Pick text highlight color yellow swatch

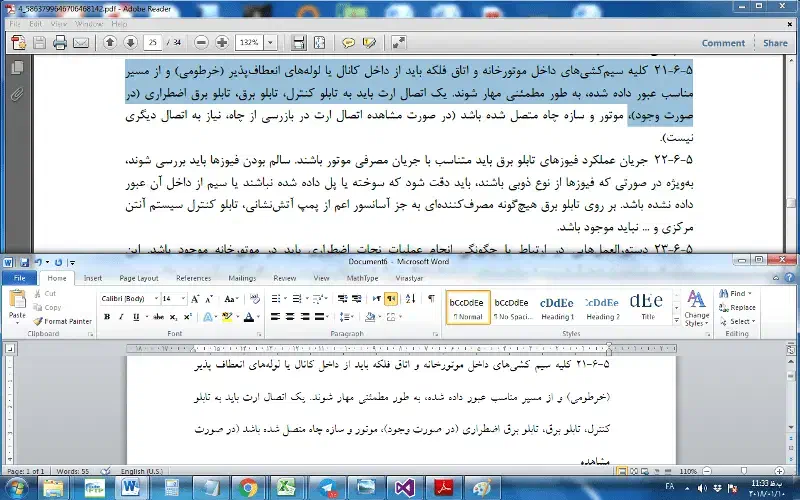click(x=227, y=317)
